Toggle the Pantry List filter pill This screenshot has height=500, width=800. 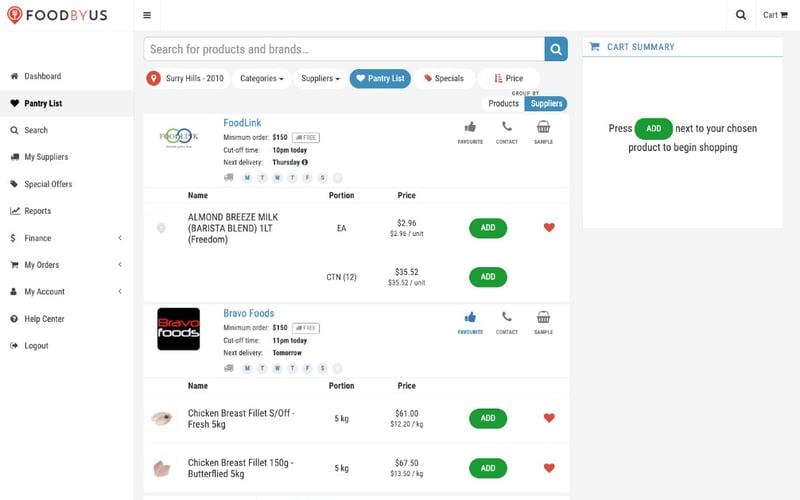coord(380,79)
